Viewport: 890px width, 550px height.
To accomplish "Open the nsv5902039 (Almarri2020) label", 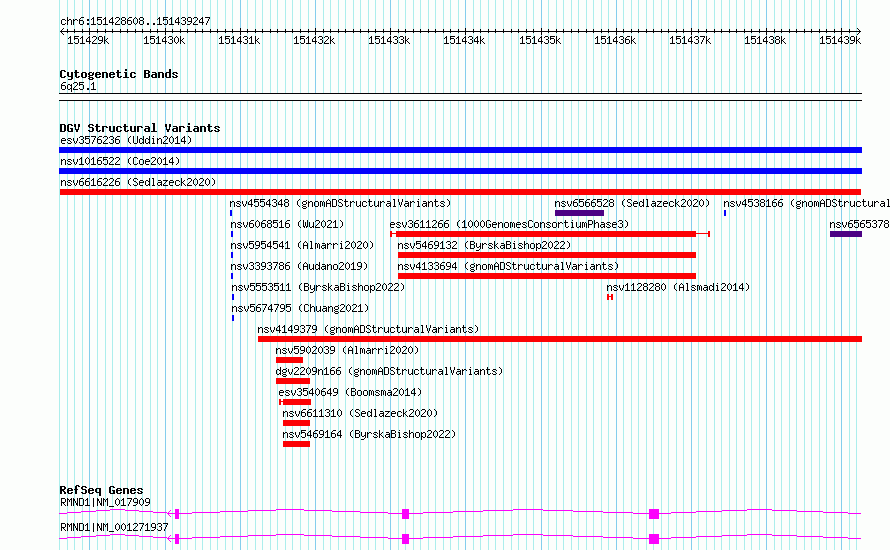I will coord(347,350).
